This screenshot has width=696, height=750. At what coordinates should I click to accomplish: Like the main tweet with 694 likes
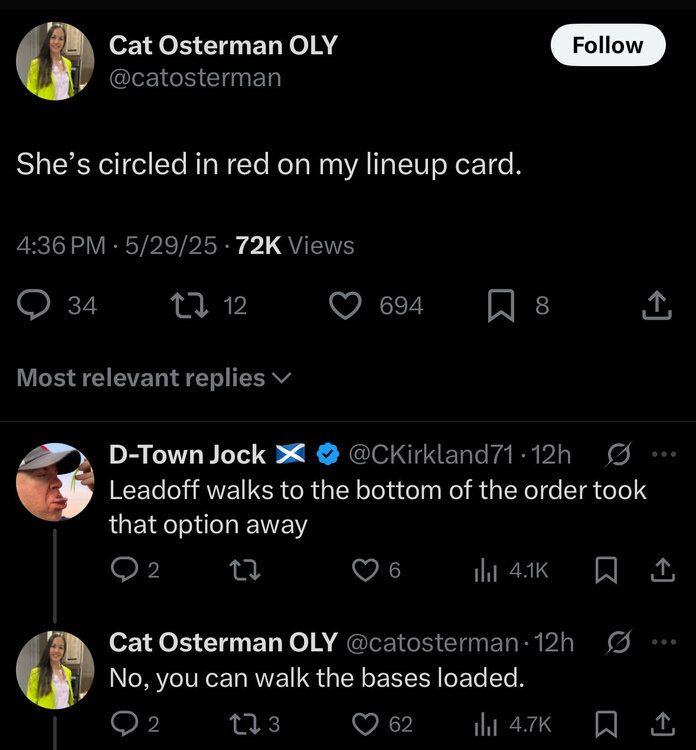[345, 306]
